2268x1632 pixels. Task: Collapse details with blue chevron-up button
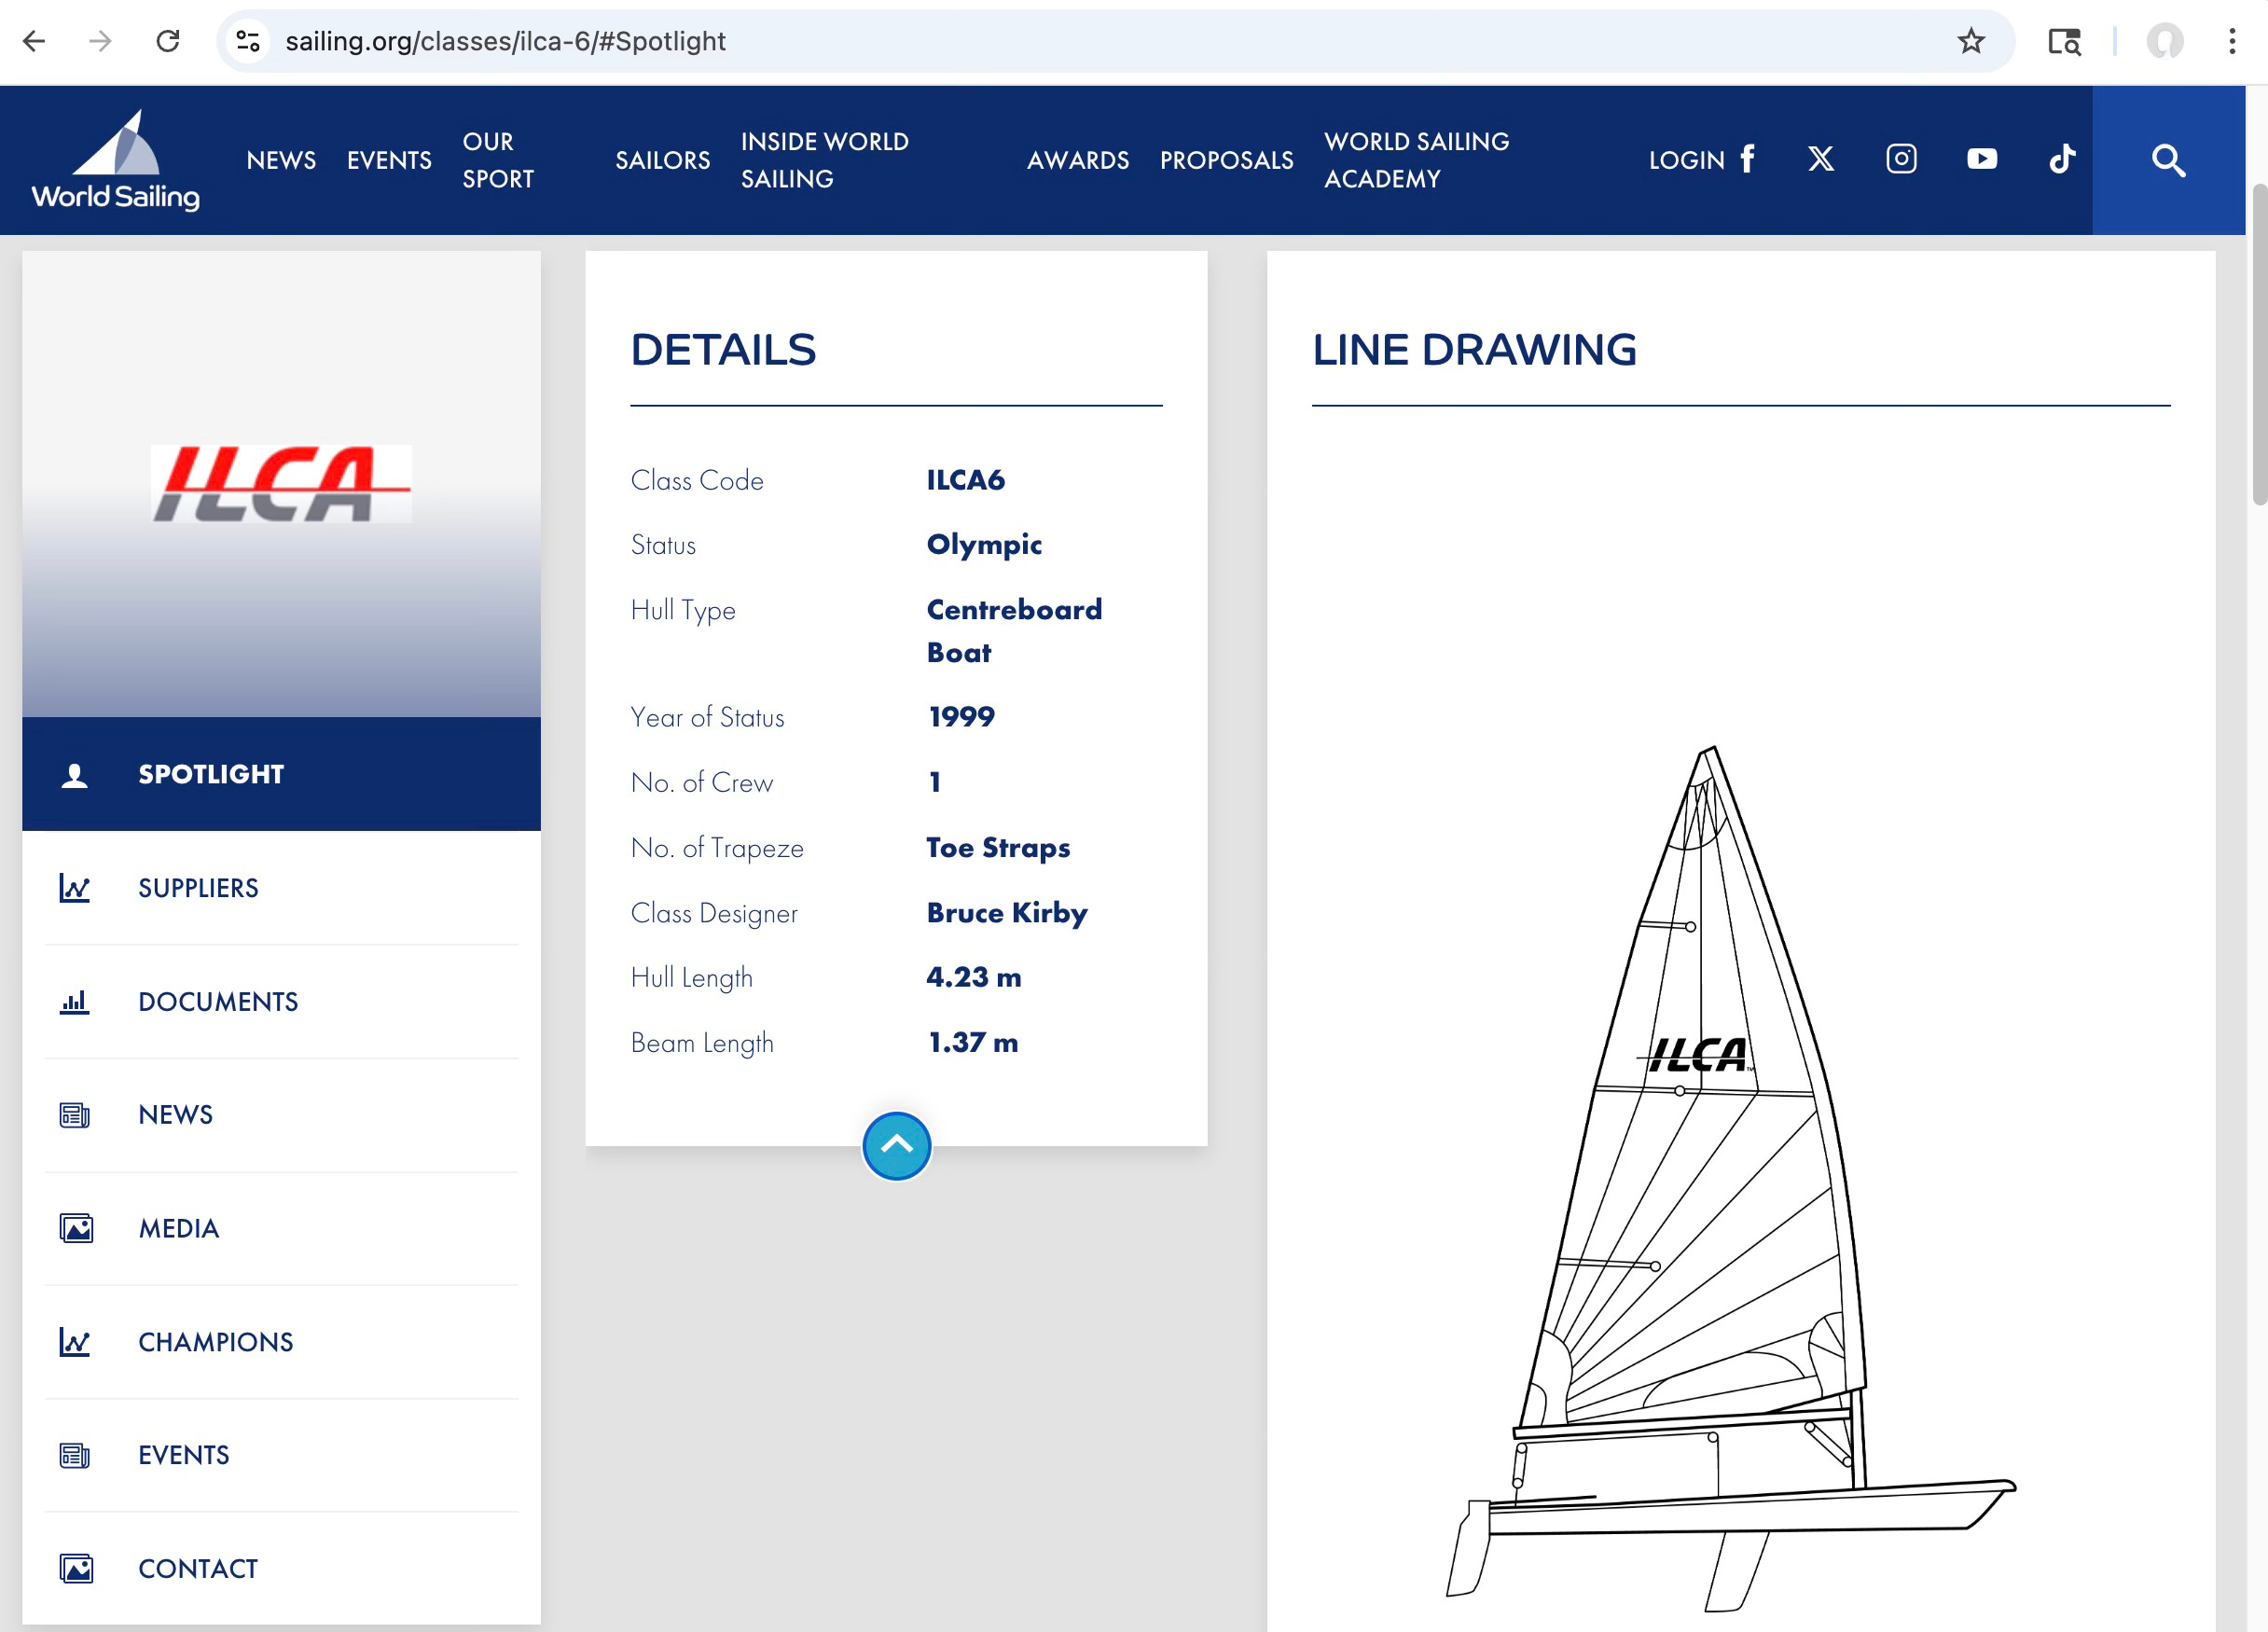[896, 1145]
